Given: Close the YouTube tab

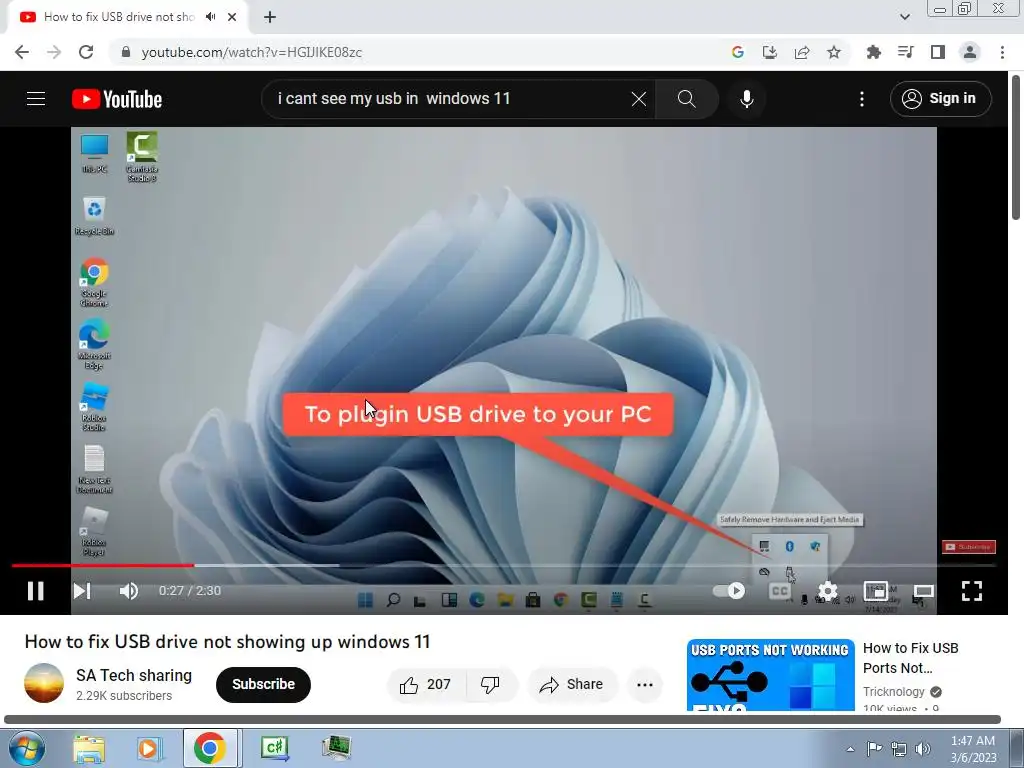Looking at the screenshot, I should pos(232,17).
